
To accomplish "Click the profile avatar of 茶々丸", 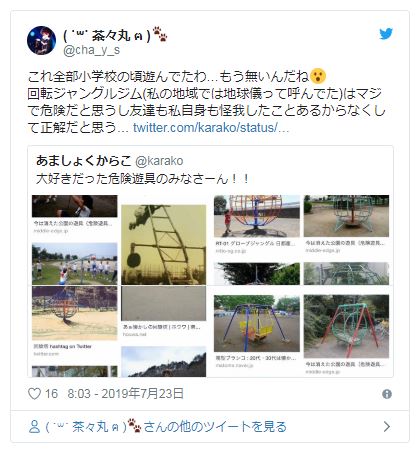I will tap(41, 40).
